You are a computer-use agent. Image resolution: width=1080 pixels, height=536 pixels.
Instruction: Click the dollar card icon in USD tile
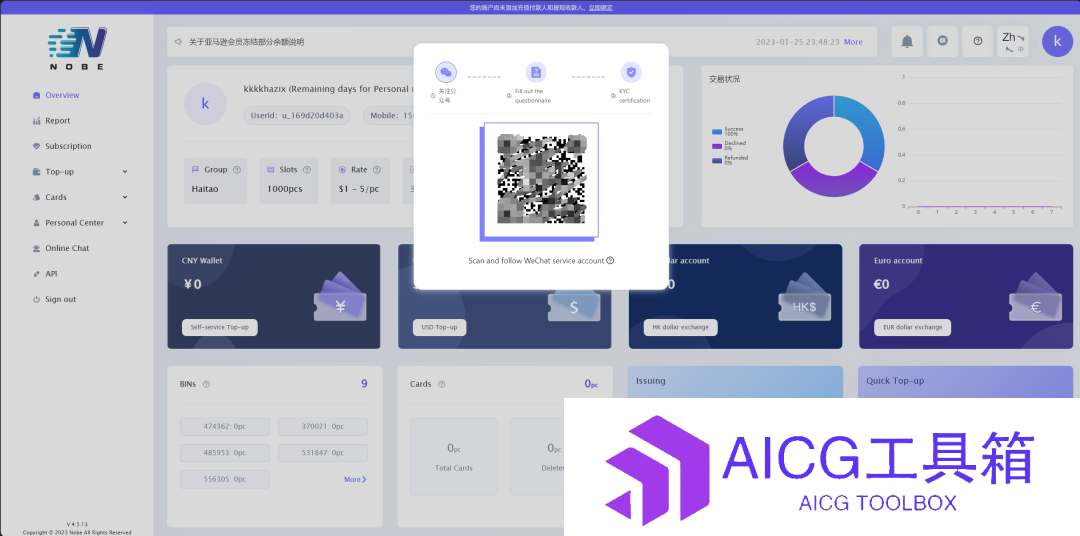pyautogui.click(x=574, y=307)
